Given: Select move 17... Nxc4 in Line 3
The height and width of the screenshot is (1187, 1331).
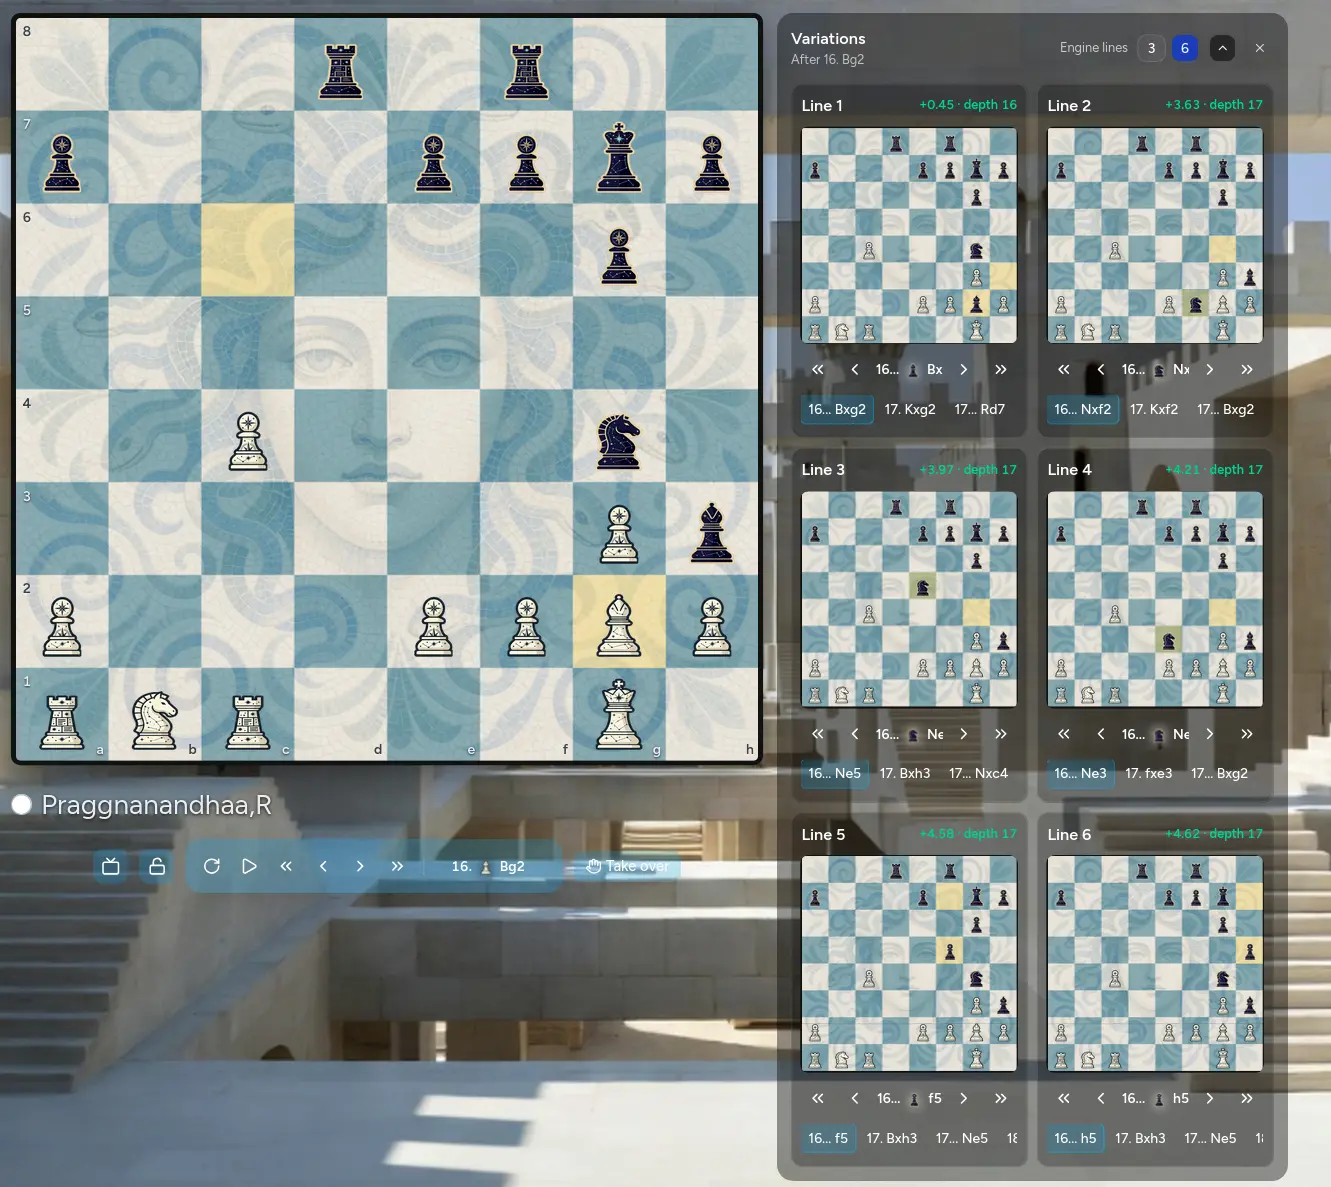Looking at the screenshot, I should point(978,773).
